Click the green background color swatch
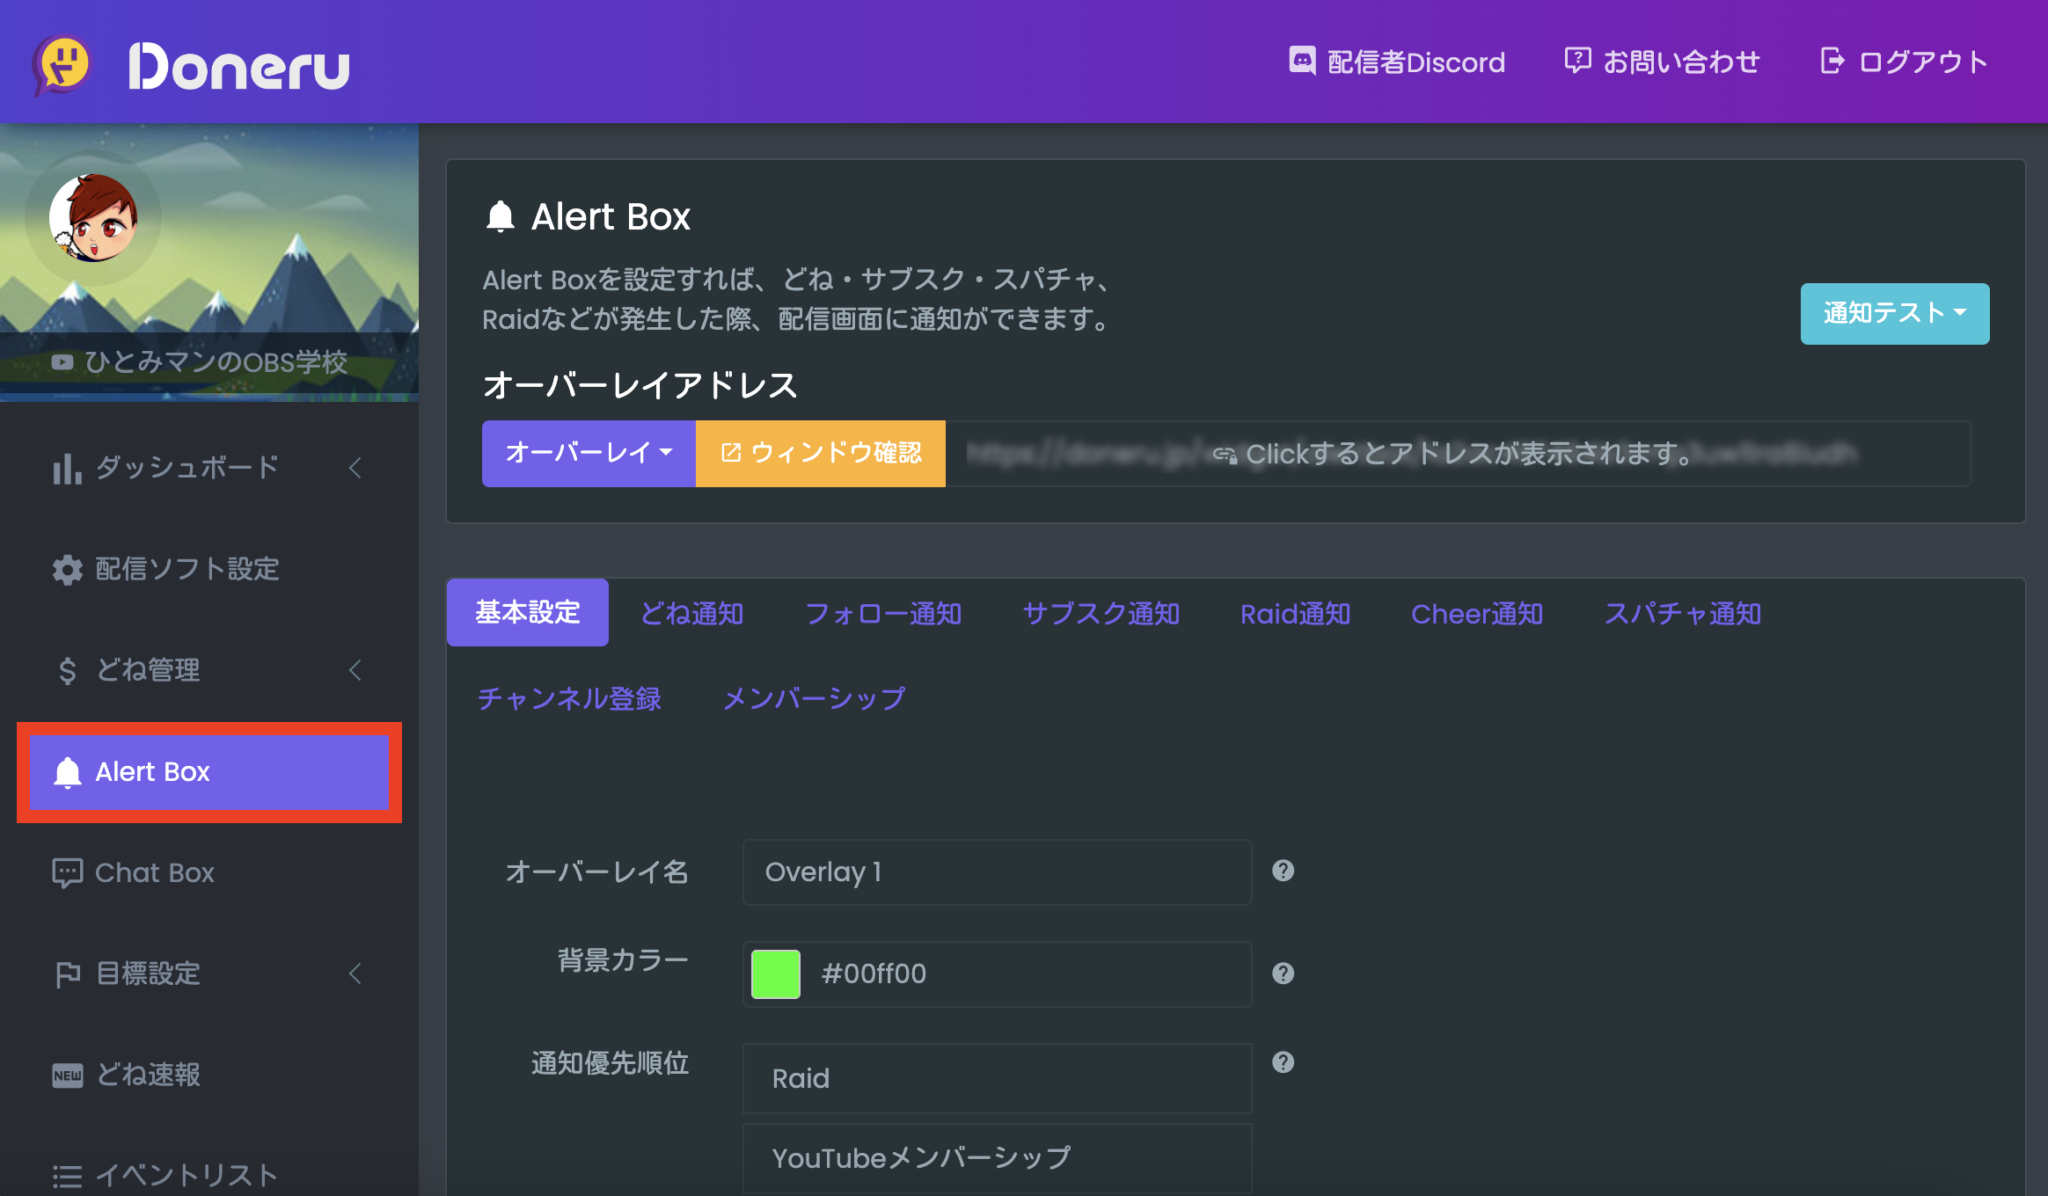2048x1196 pixels. click(x=775, y=974)
